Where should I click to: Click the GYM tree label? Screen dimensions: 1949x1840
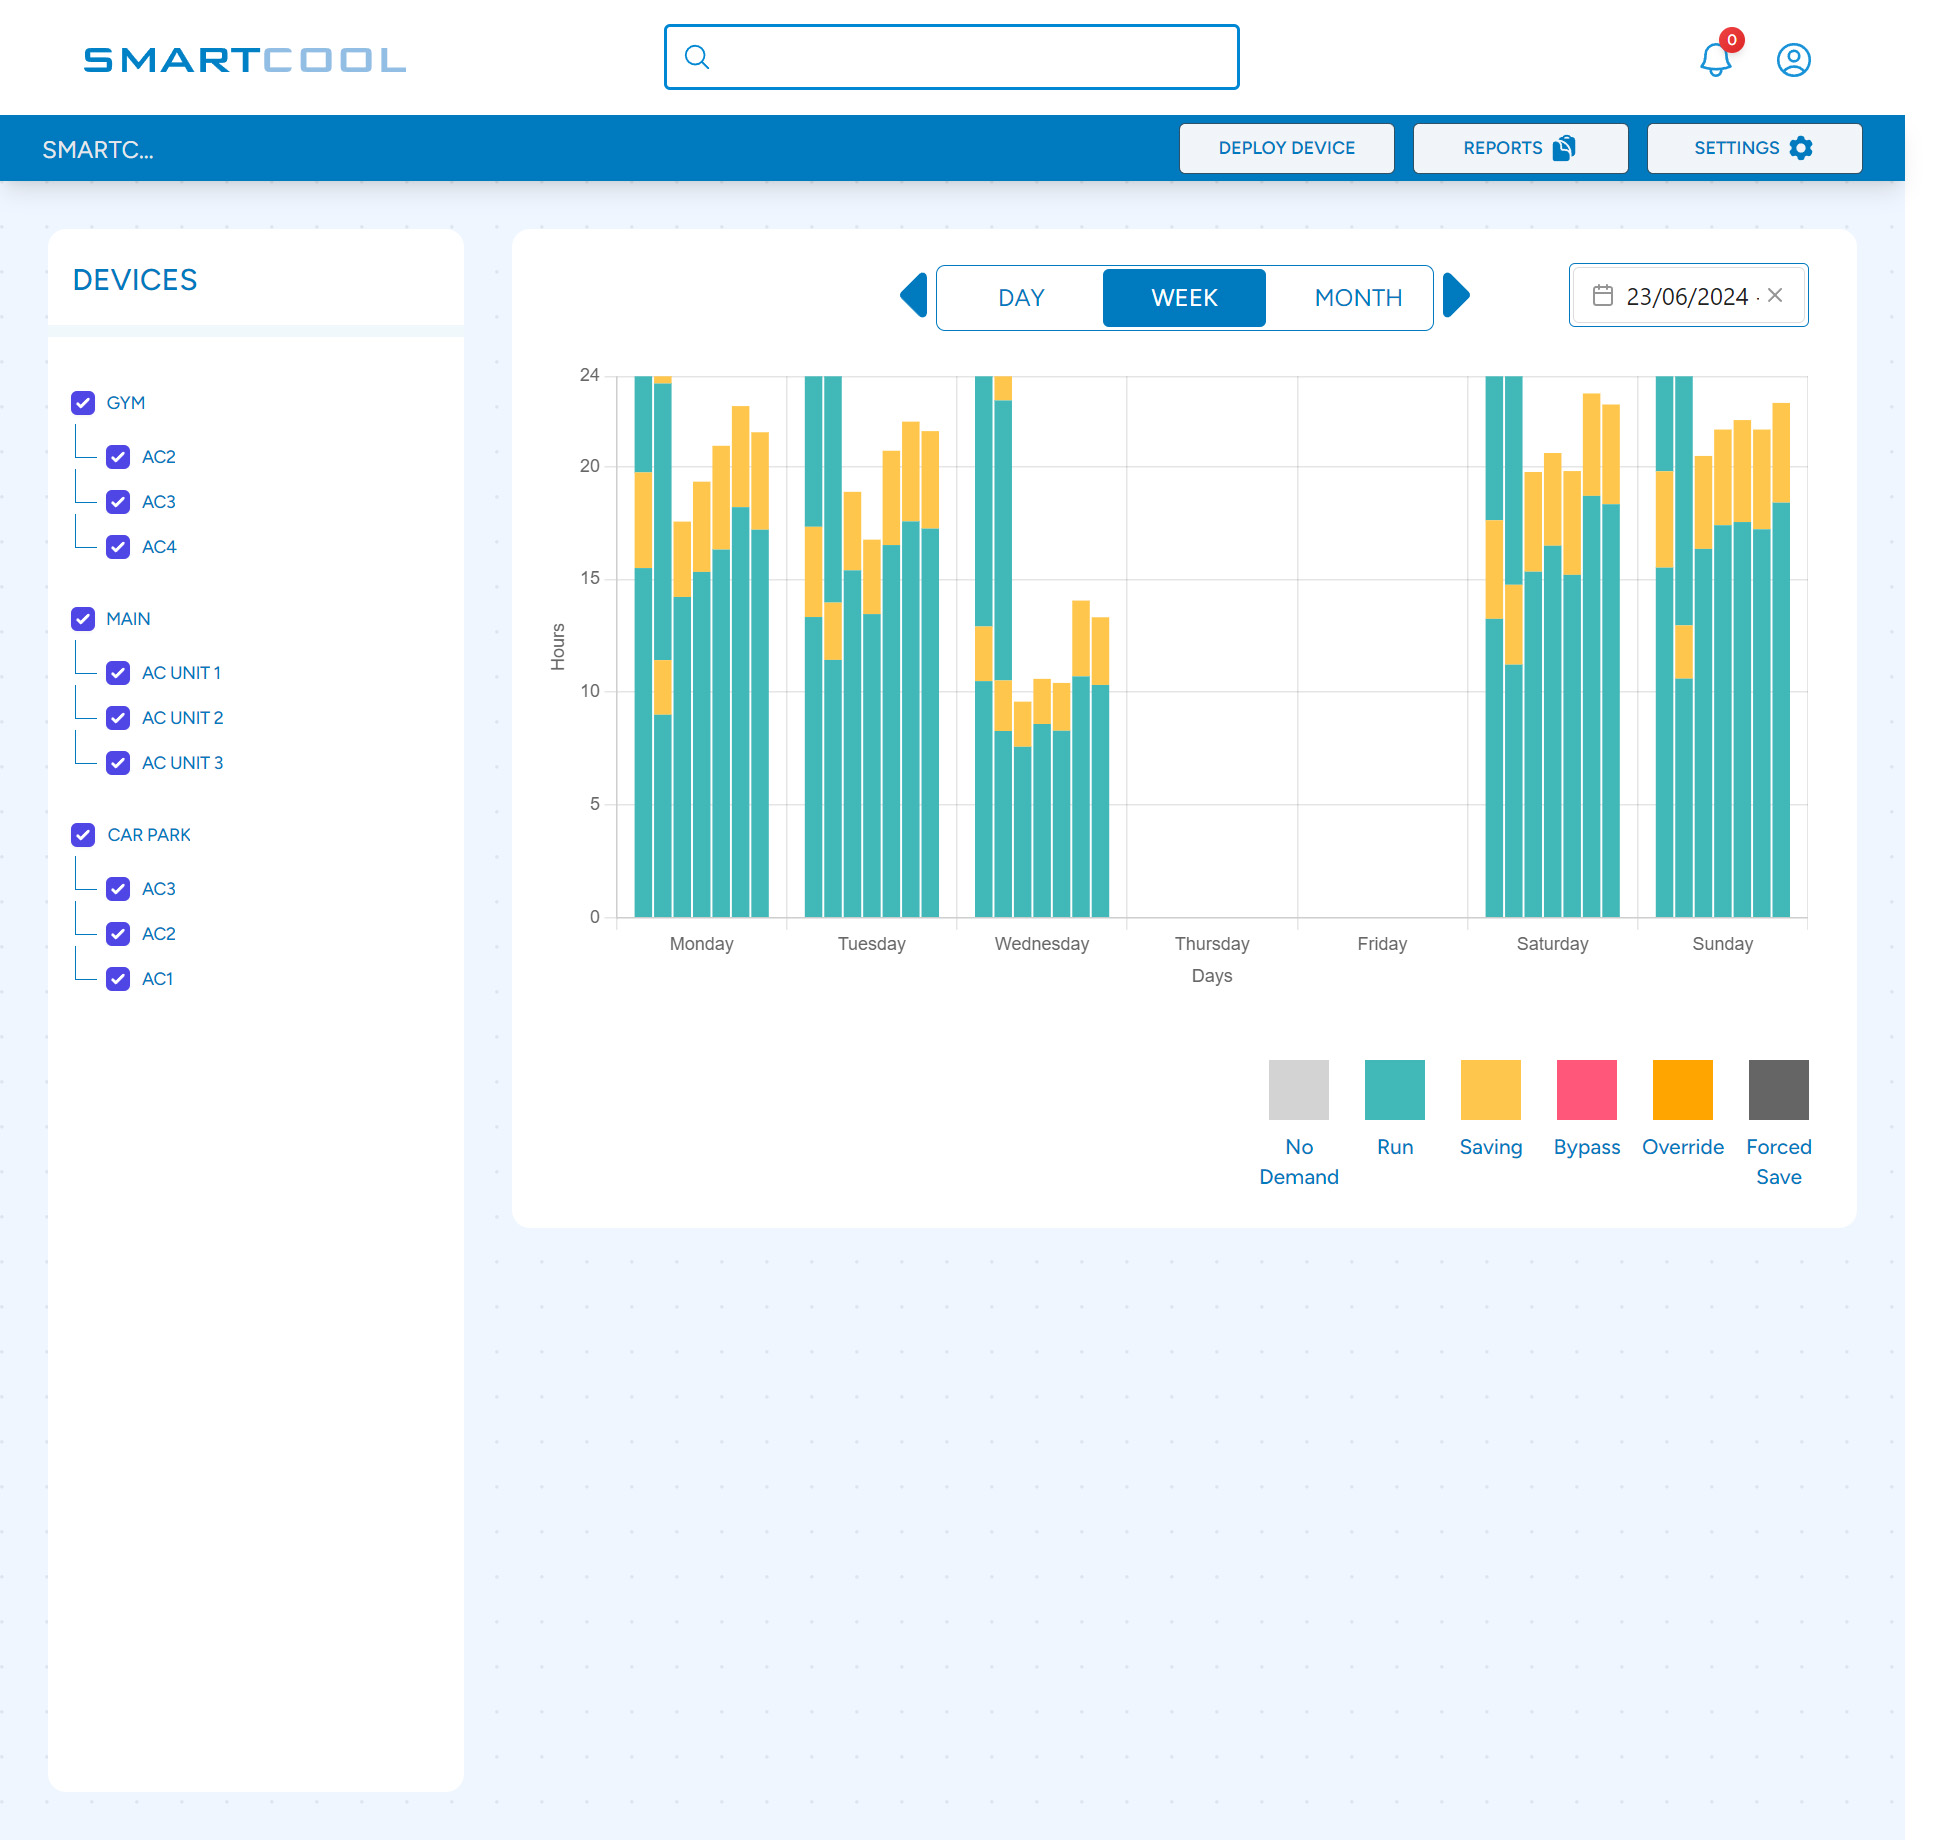pyautogui.click(x=126, y=403)
